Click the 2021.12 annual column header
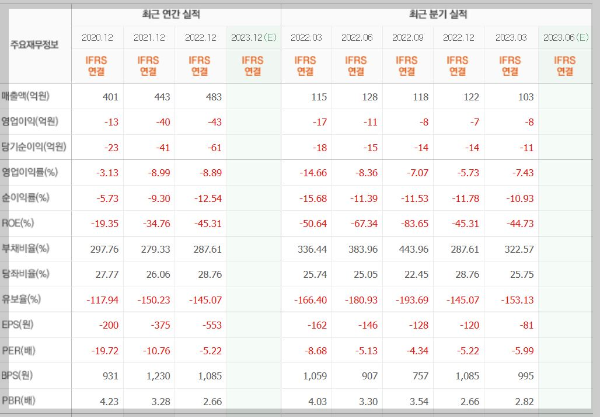This screenshot has height=417, width=600. pyautogui.click(x=149, y=37)
